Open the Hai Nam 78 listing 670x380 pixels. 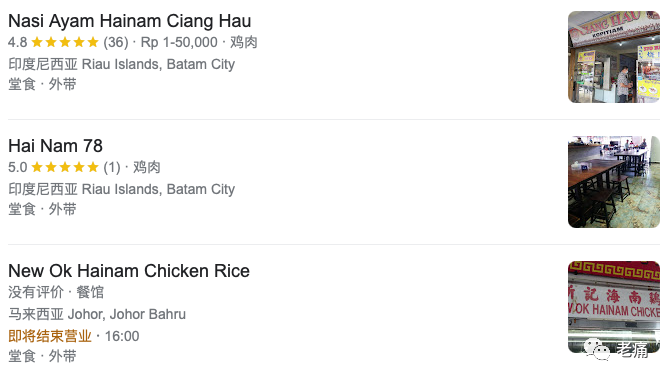tap(56, 146)
